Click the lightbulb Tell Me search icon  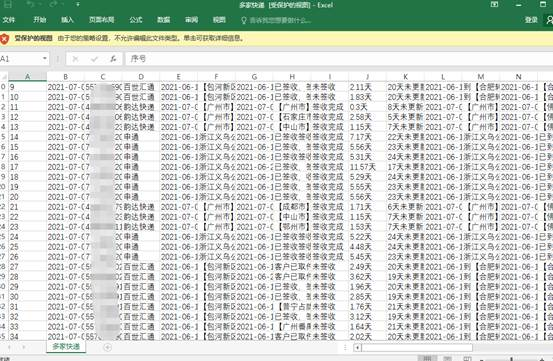coord(243,20)
